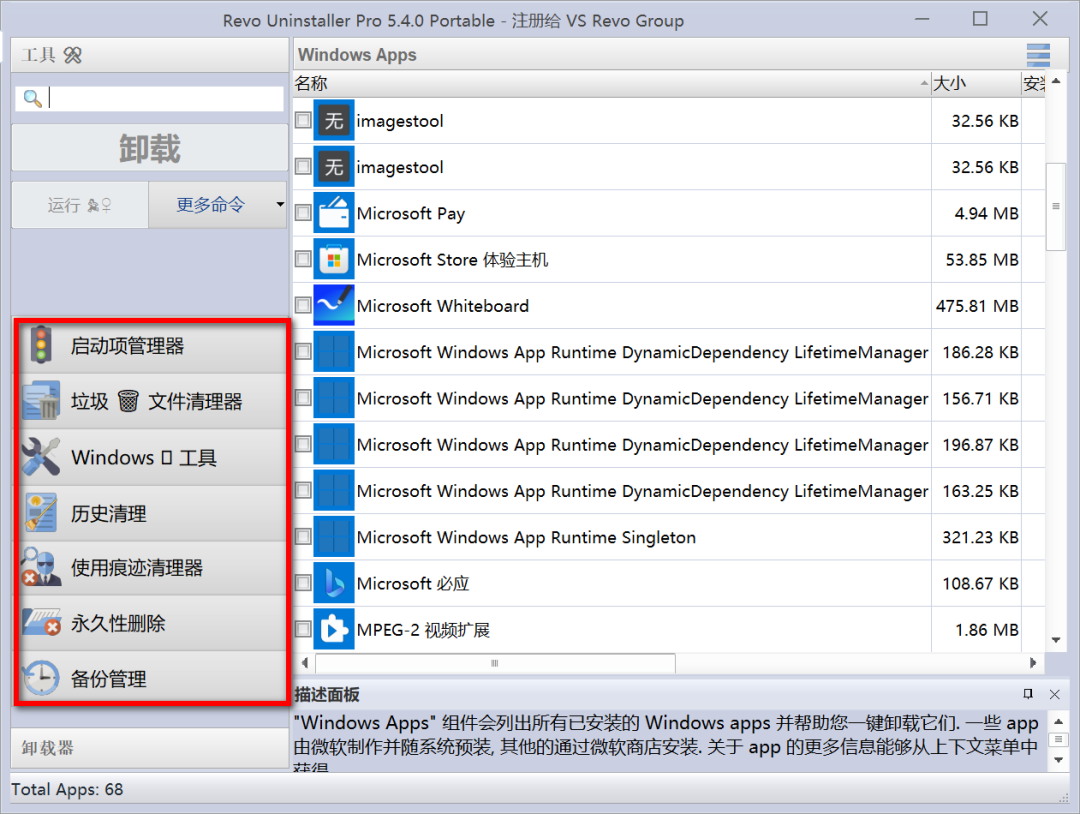The width and height of the screenshot is (1080, 814).
Task: Click the Microsoft Whiteboard app icon
Action: click(x=334, y=306)
